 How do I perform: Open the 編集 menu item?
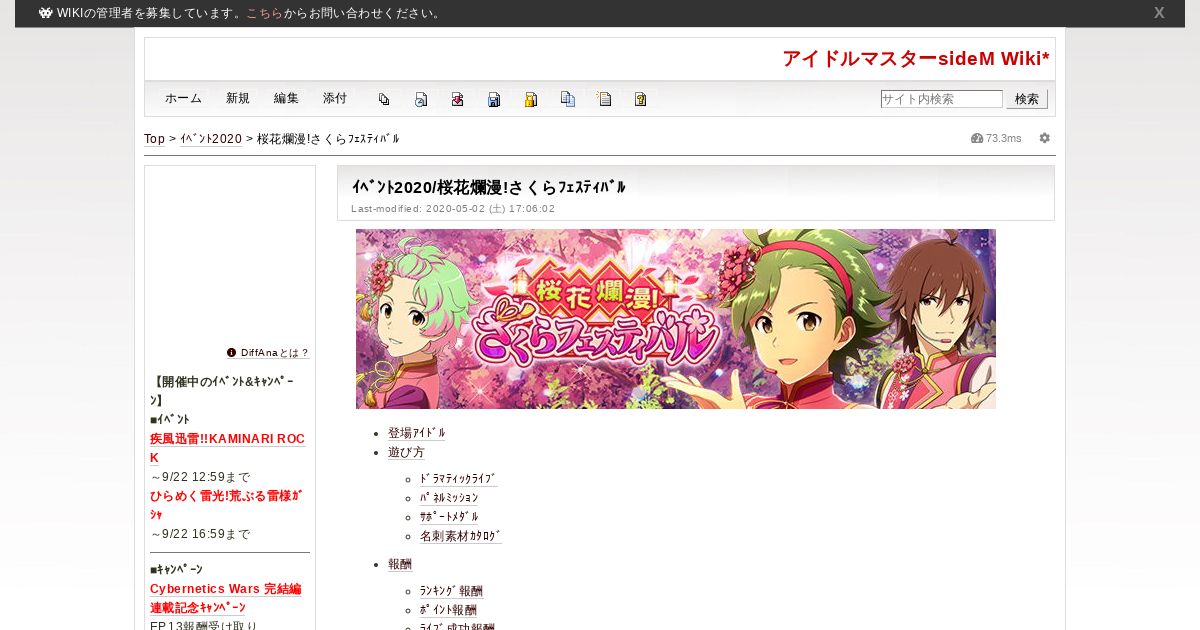(286, 98)
